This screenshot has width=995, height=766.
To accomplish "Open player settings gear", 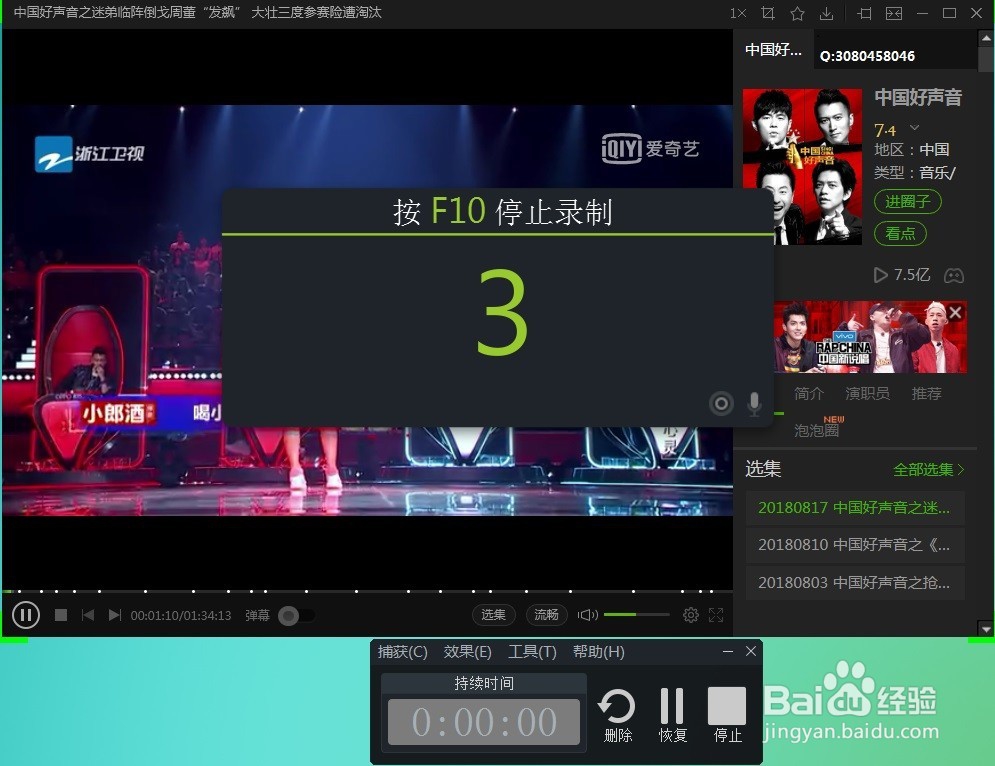I will (690, 615).
